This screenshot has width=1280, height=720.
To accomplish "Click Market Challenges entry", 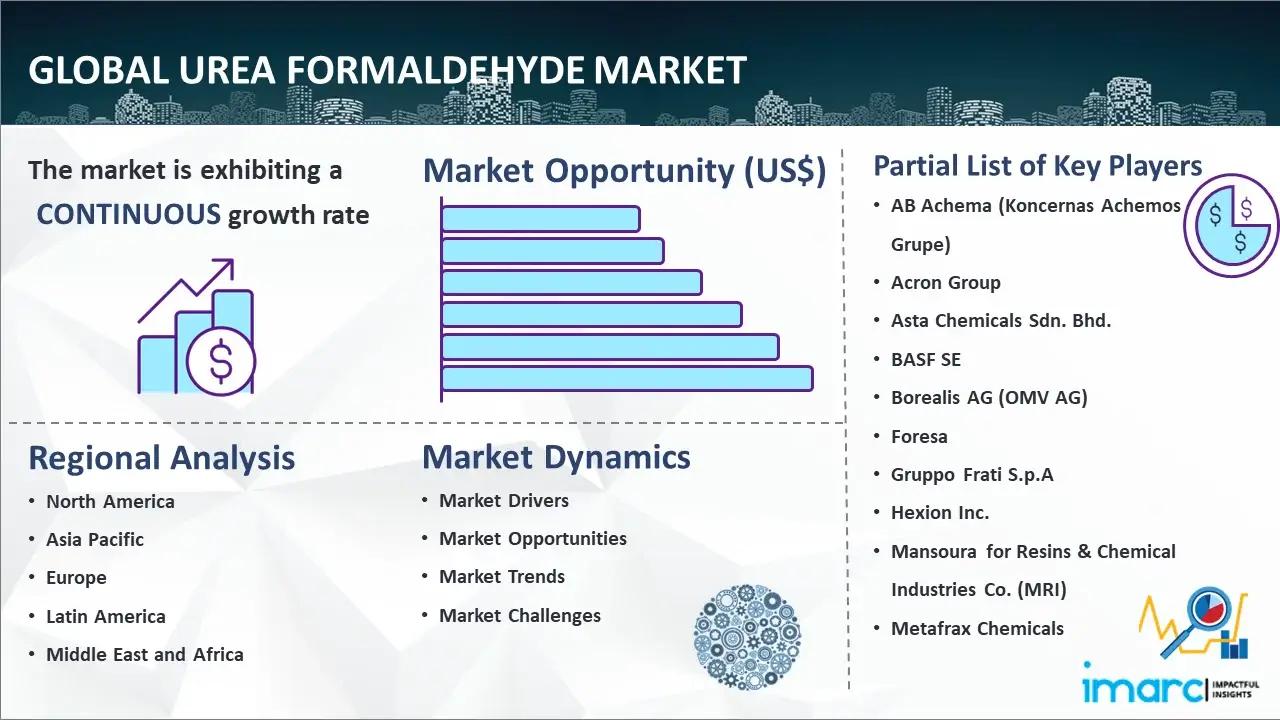I will pos(520,616).
